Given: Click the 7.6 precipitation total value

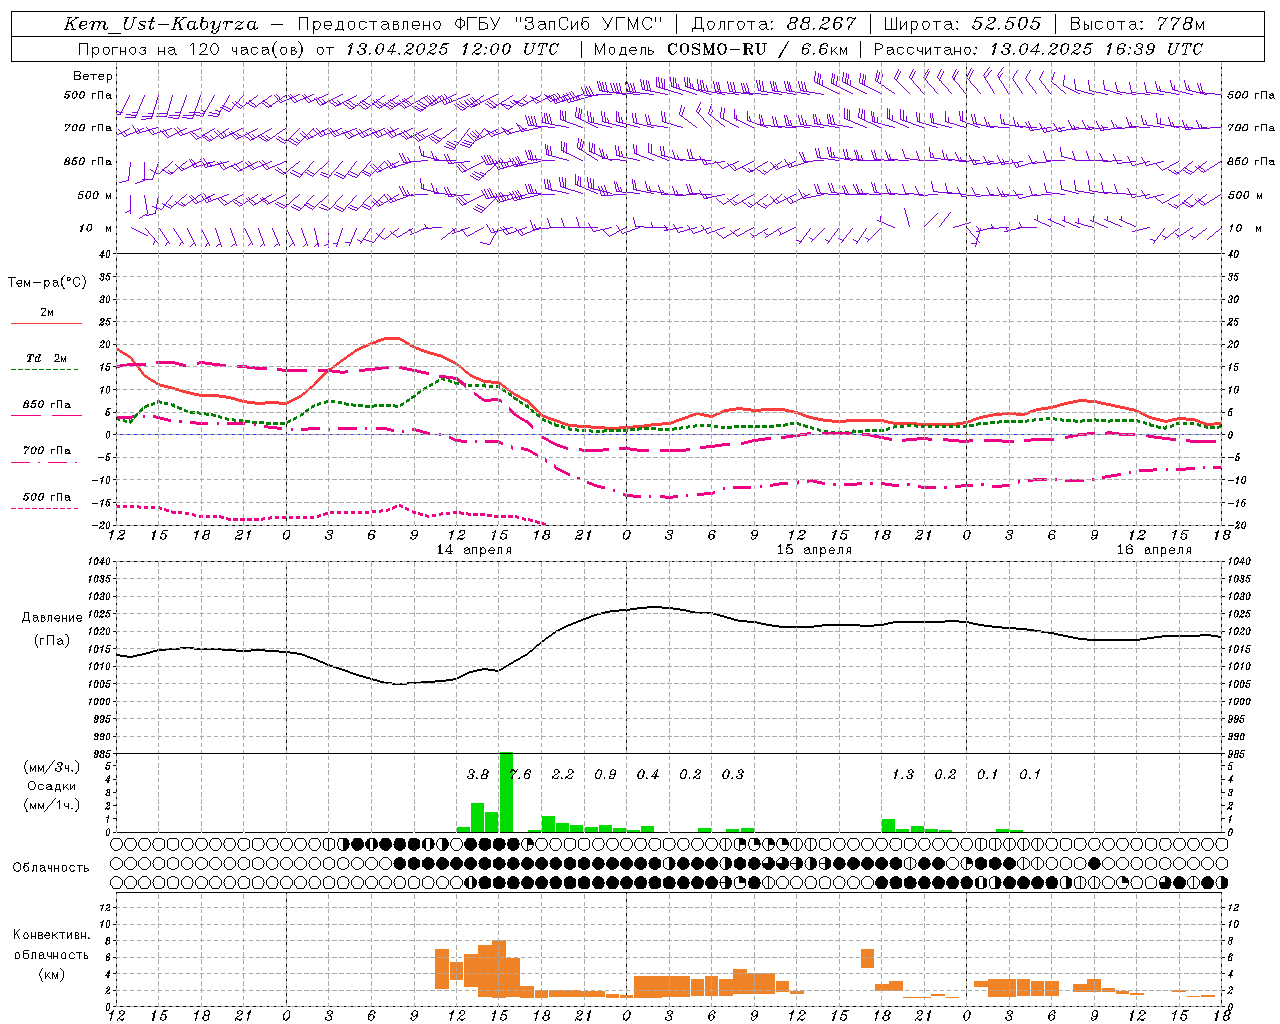Looking at the screenshot, I should (520, 774).
